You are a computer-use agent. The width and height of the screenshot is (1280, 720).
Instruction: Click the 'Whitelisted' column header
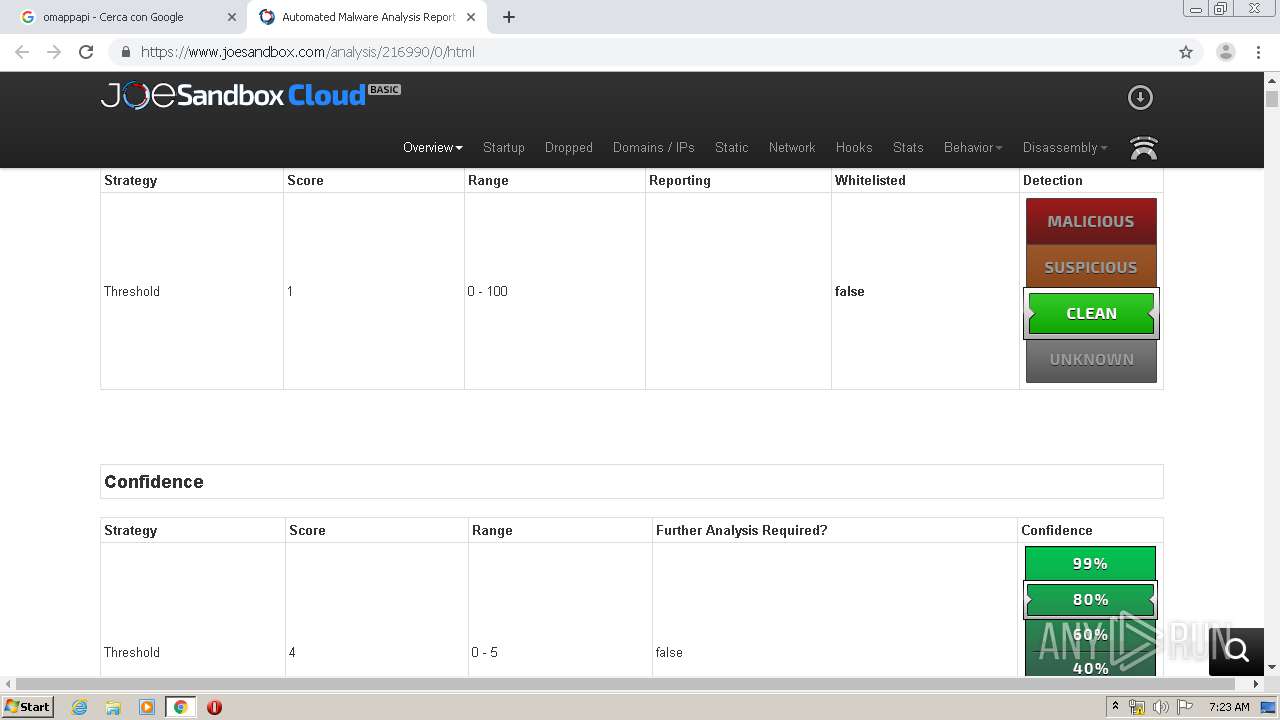tap(870, 180)
